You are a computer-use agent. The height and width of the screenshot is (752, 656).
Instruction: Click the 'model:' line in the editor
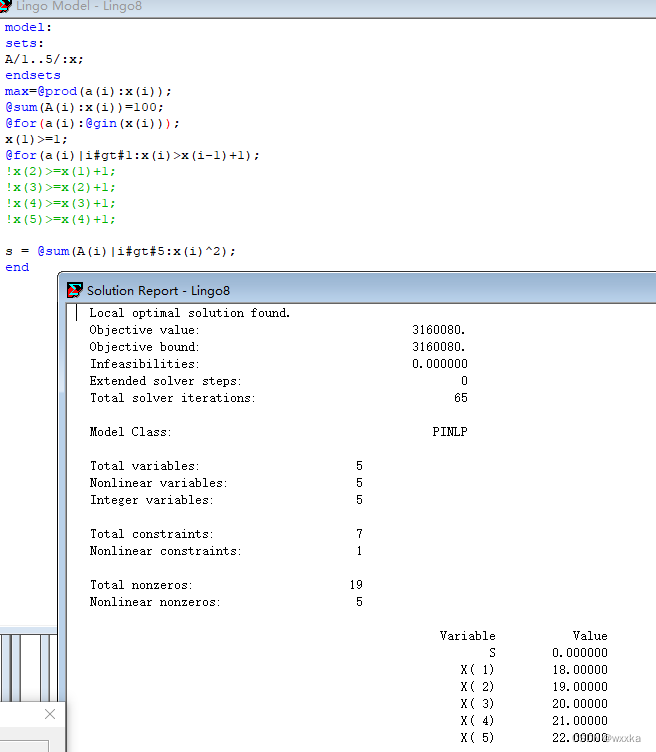[28, 27]
